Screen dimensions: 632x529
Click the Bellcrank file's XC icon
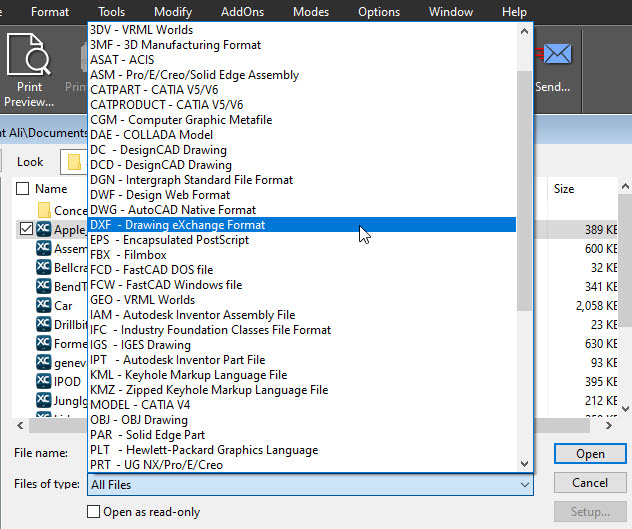click(44, 267)
